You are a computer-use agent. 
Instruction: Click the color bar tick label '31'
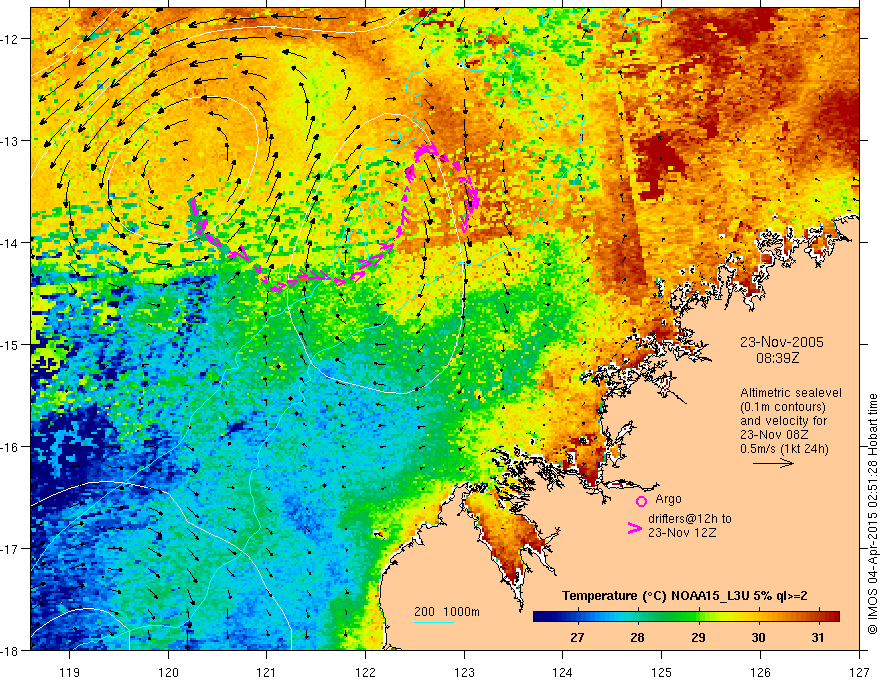click(x=818, y=637)
